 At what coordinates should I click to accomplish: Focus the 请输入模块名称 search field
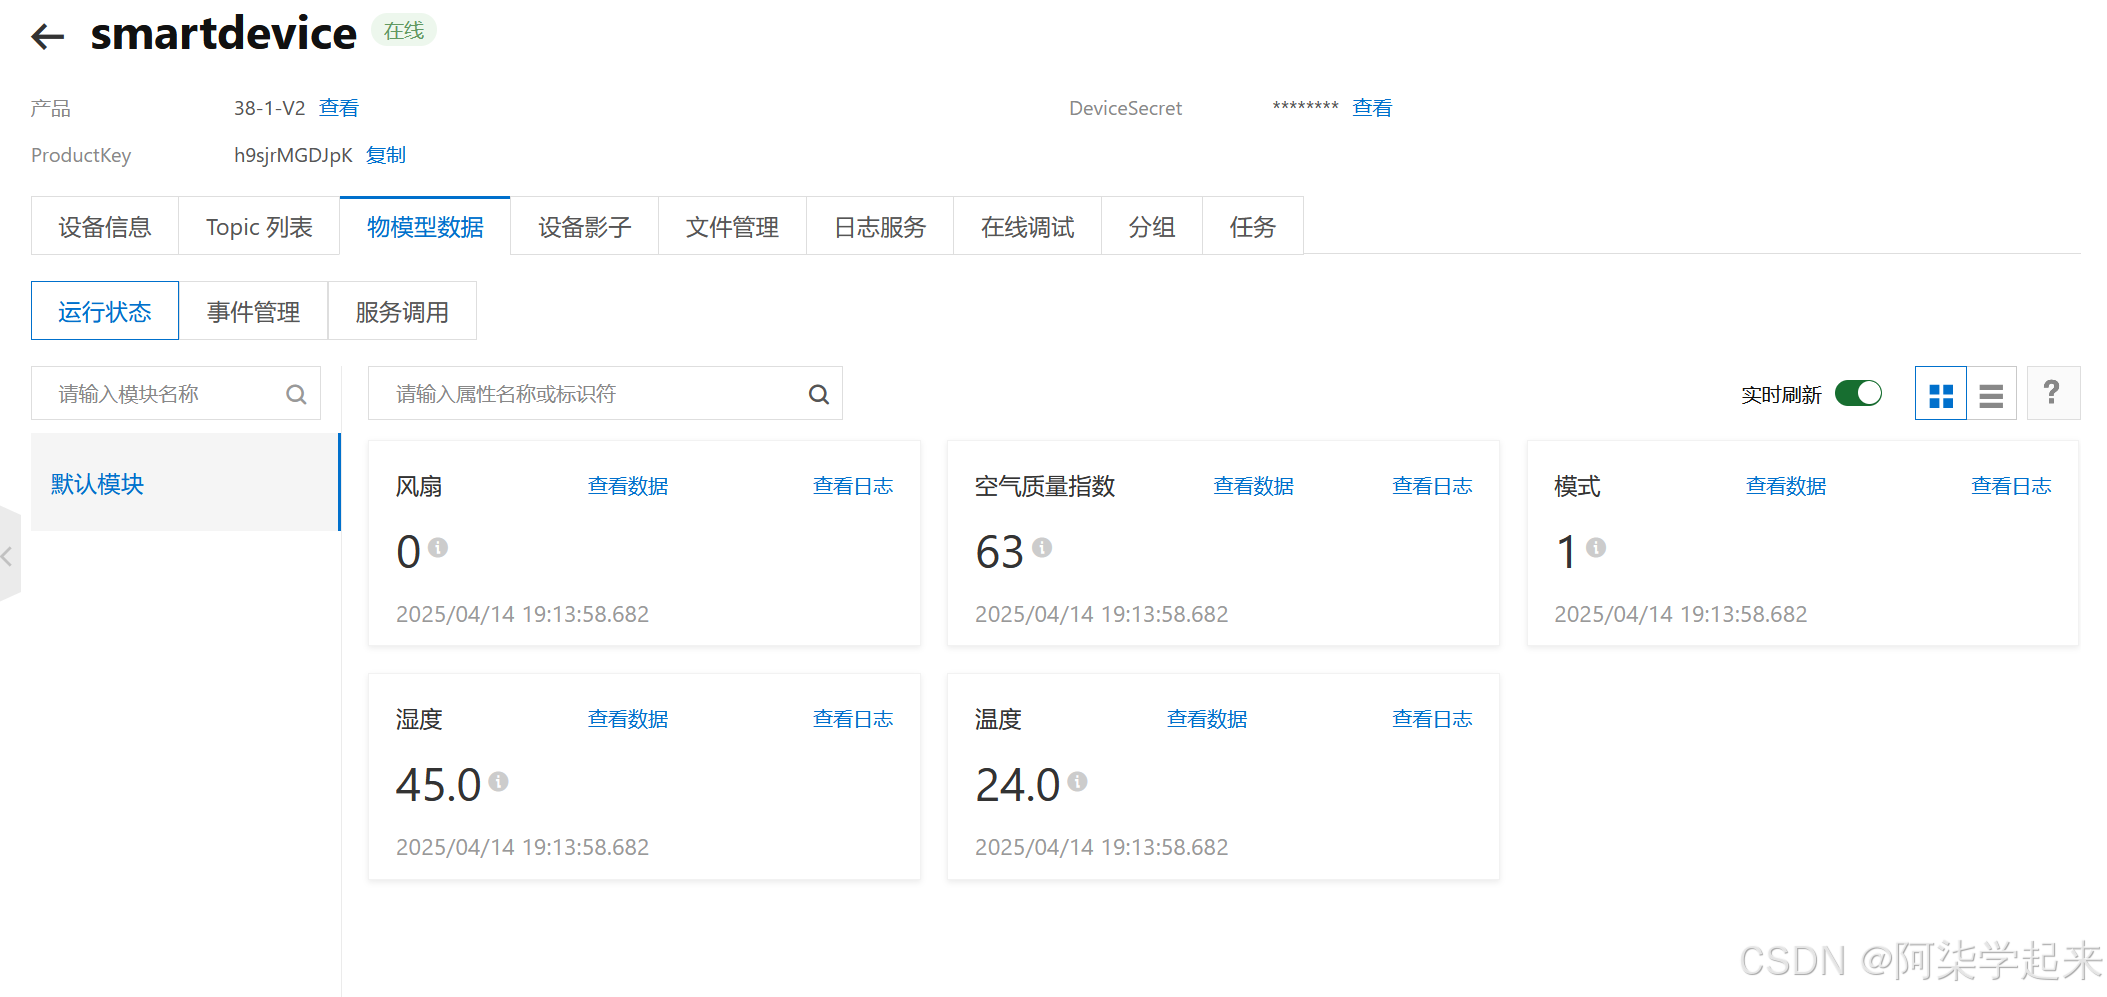(176, 394)
